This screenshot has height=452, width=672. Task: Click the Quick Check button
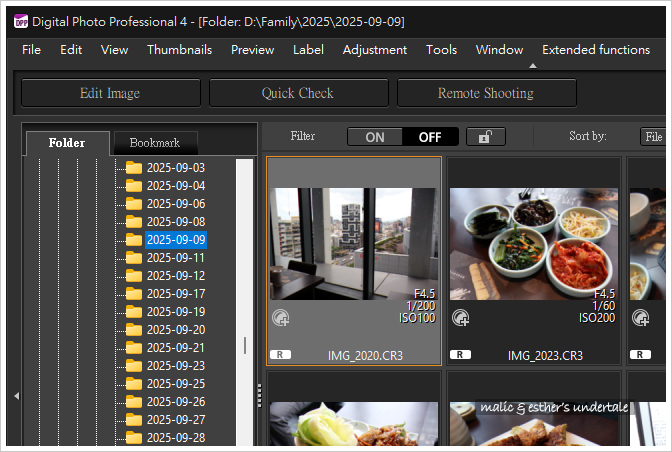click(298, 93)
